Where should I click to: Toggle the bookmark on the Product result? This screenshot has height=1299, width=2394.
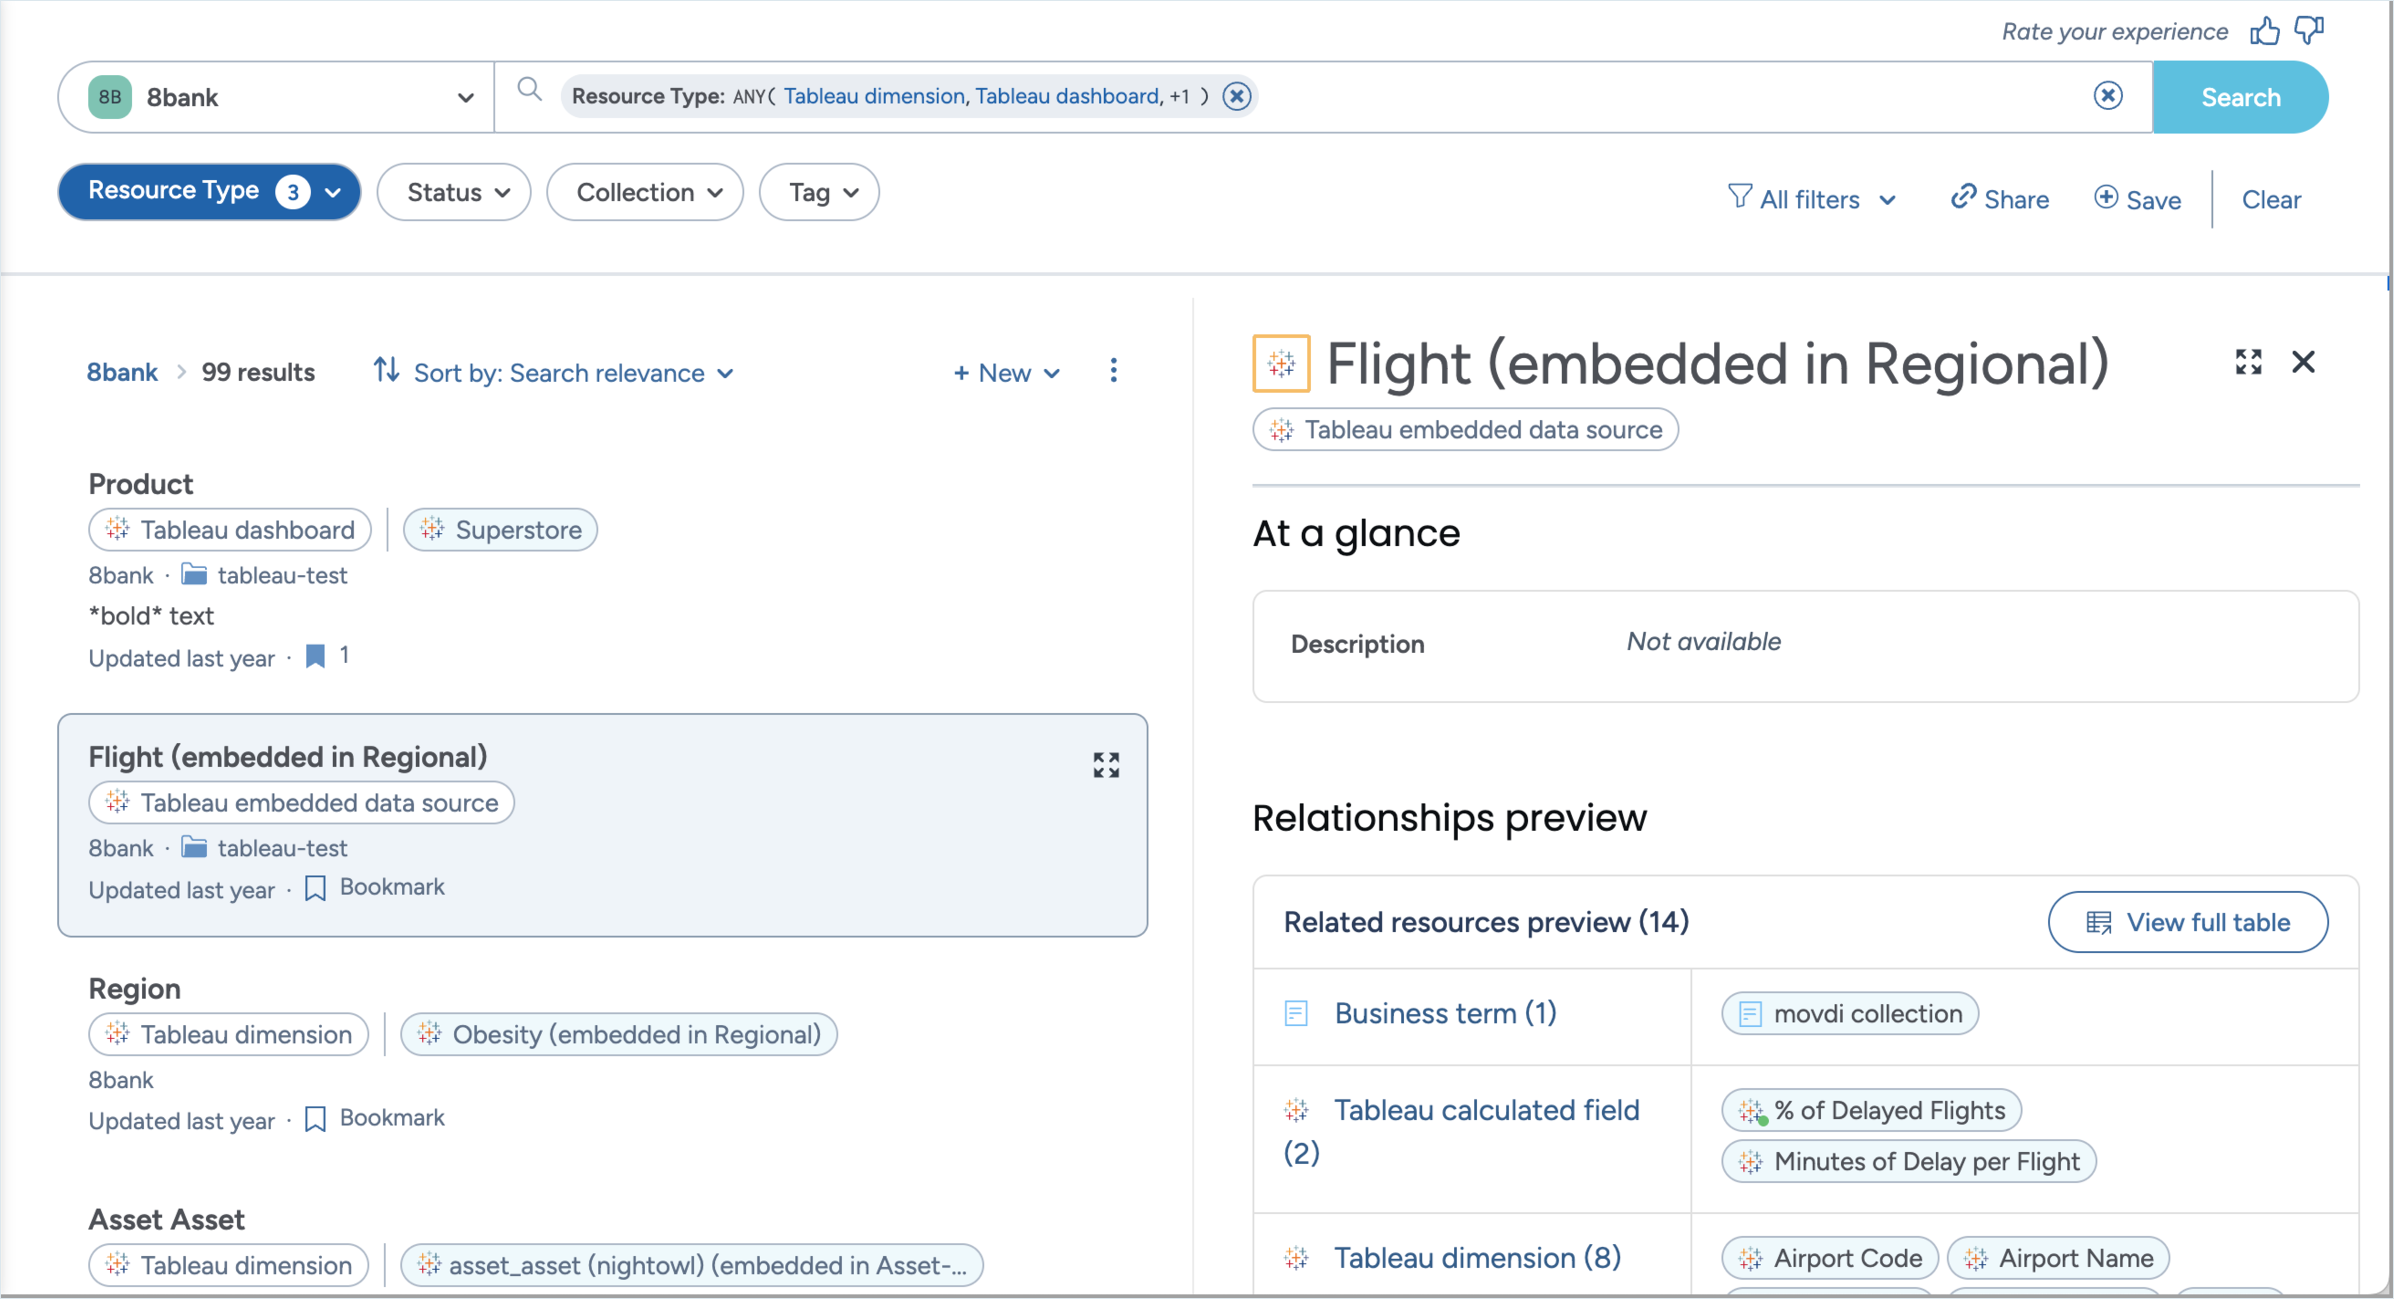coord(316,656)
